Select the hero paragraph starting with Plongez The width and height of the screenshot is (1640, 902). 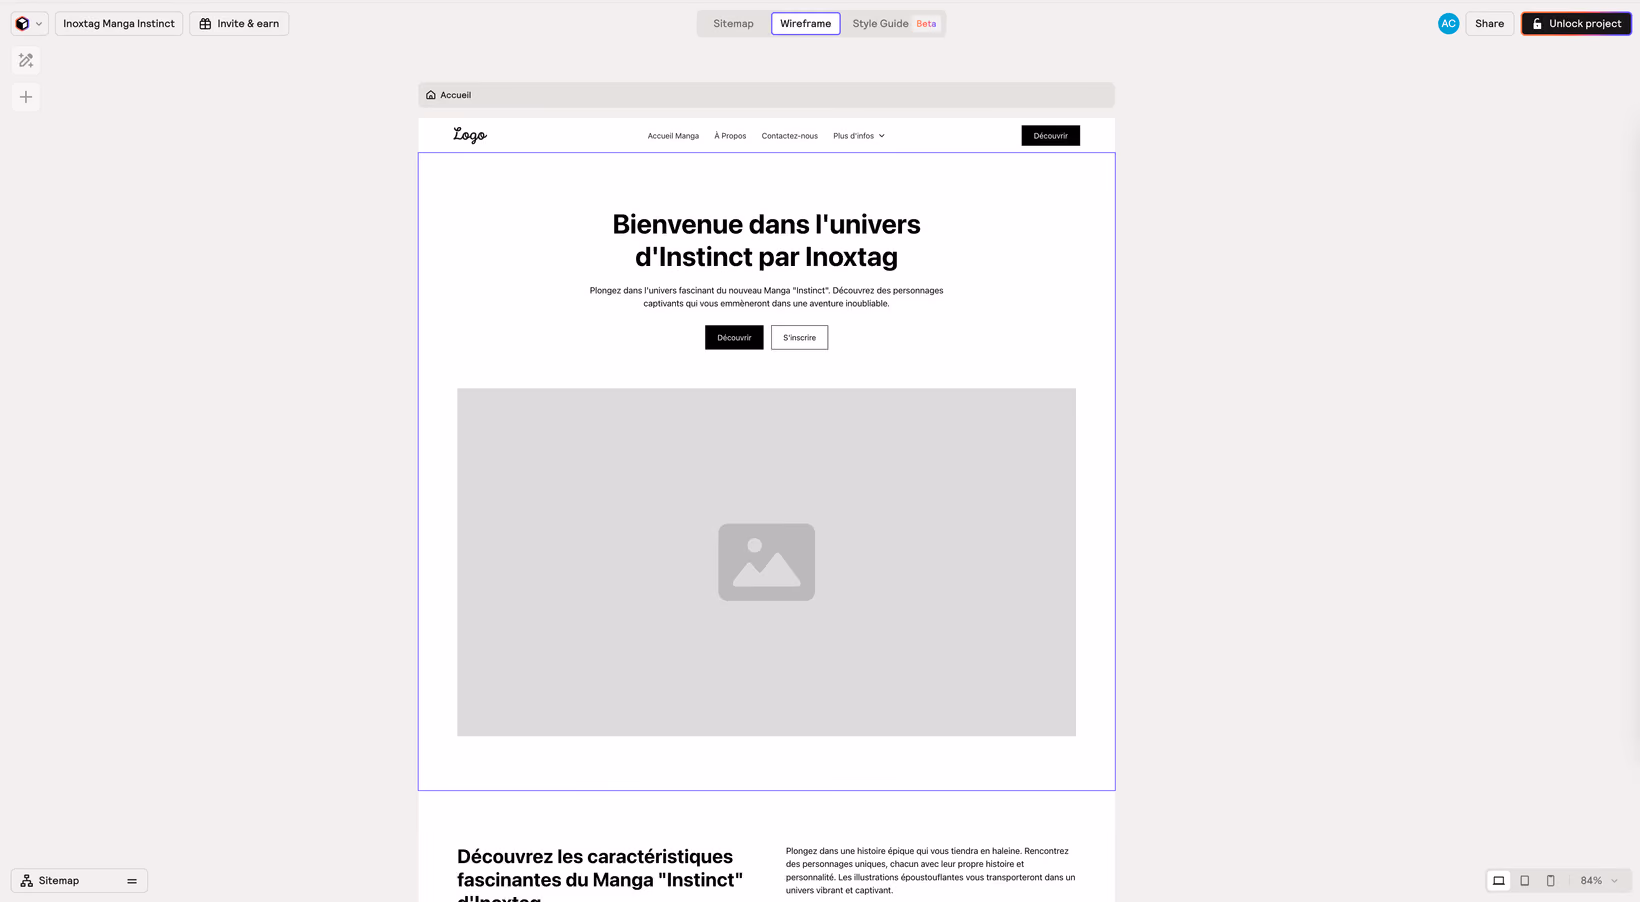pos(766,297)
